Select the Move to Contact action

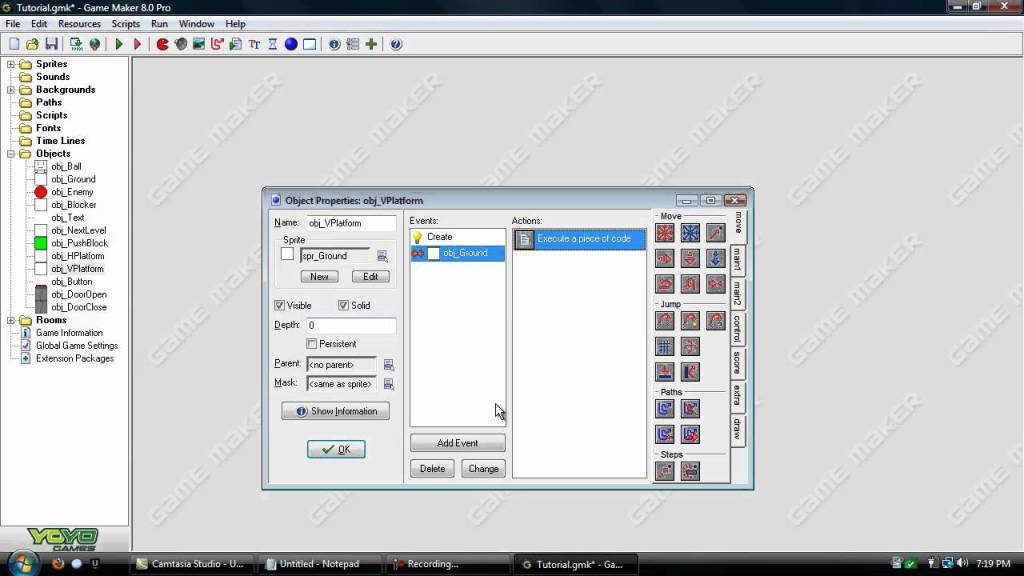click(665, 372)
